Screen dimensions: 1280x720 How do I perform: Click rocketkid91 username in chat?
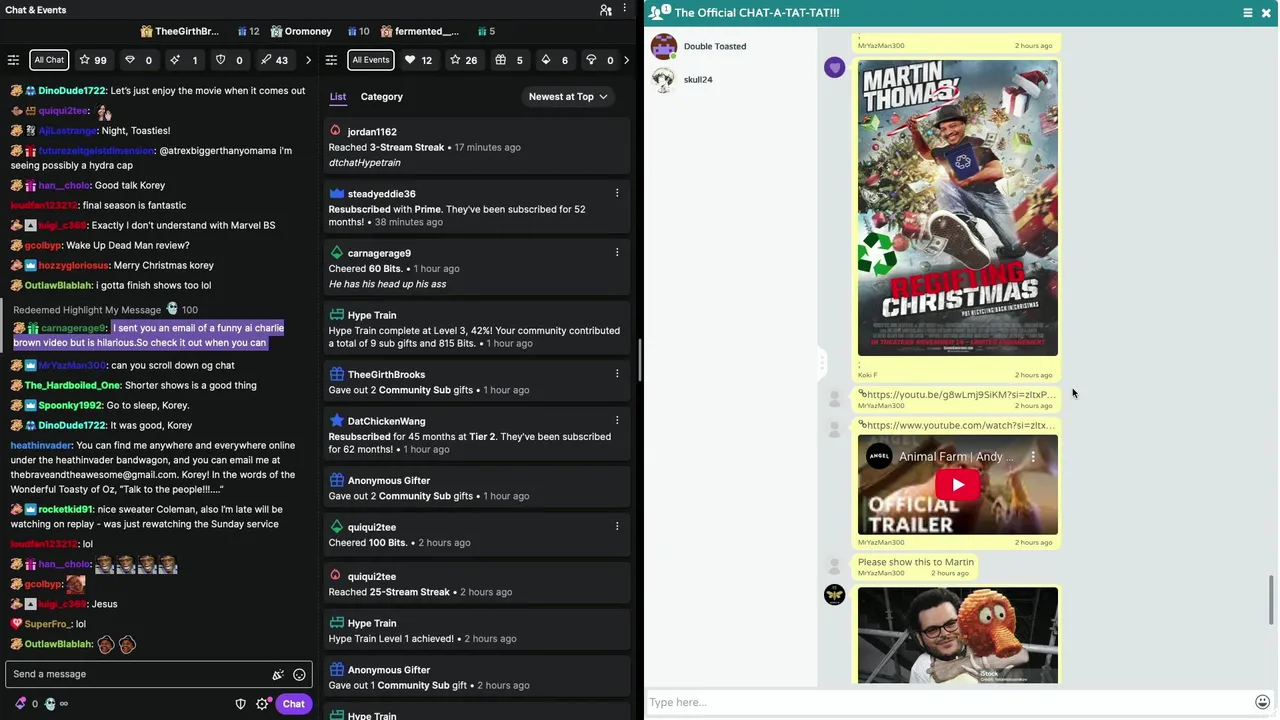coord(65,510)
